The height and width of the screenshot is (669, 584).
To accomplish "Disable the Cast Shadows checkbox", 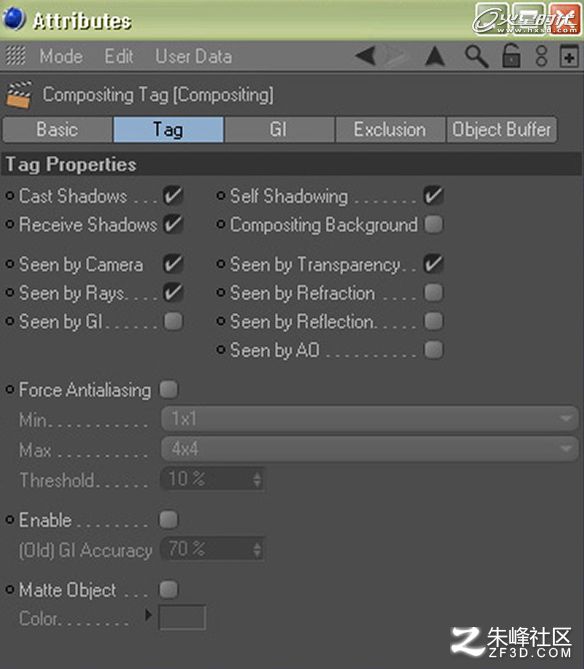I will click(x=173, y=196).
